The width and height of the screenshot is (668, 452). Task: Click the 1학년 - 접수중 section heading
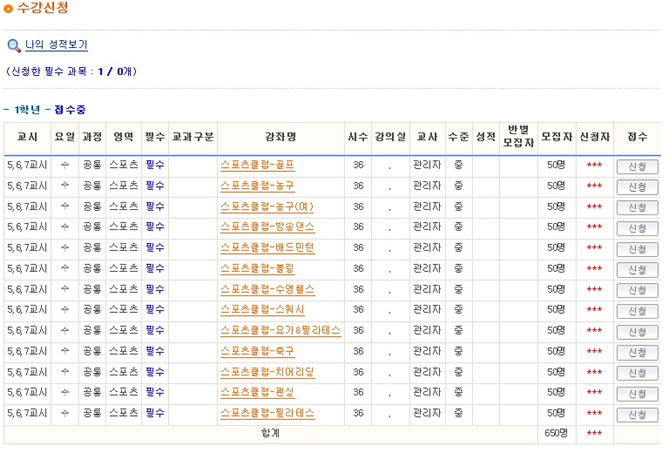(x=50, y=109)
